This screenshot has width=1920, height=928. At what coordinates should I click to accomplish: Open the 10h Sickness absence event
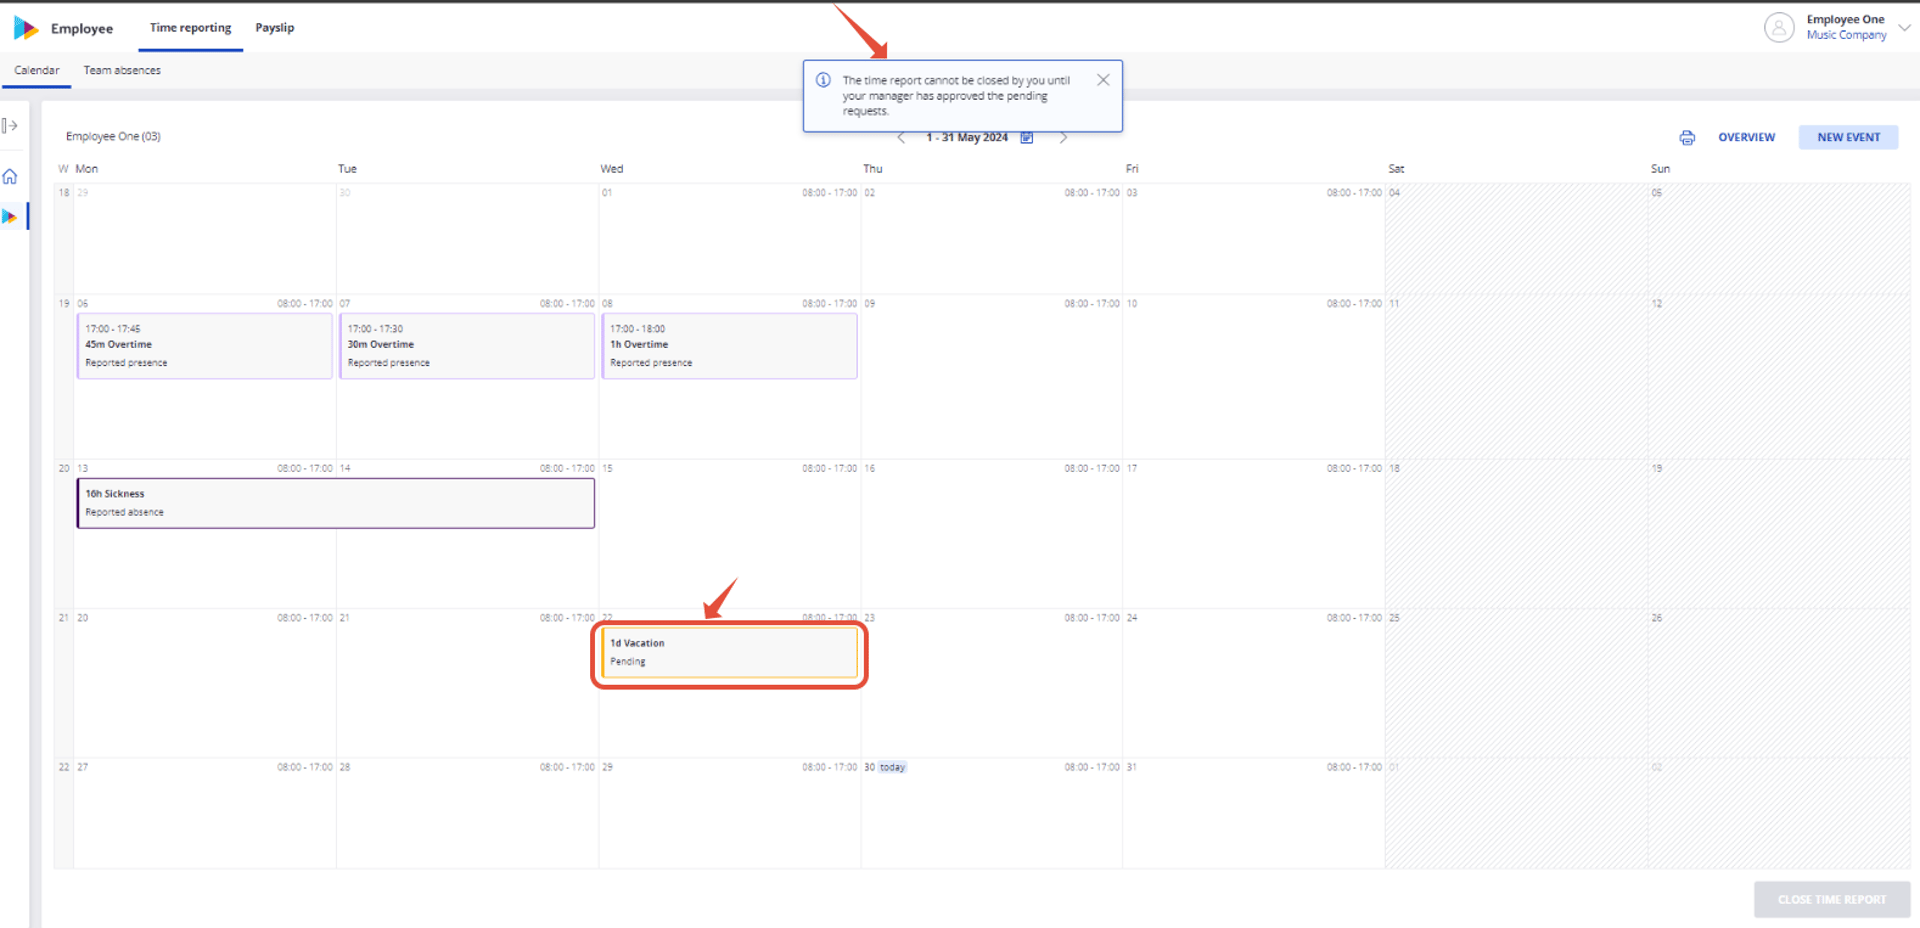coord(336,503)
